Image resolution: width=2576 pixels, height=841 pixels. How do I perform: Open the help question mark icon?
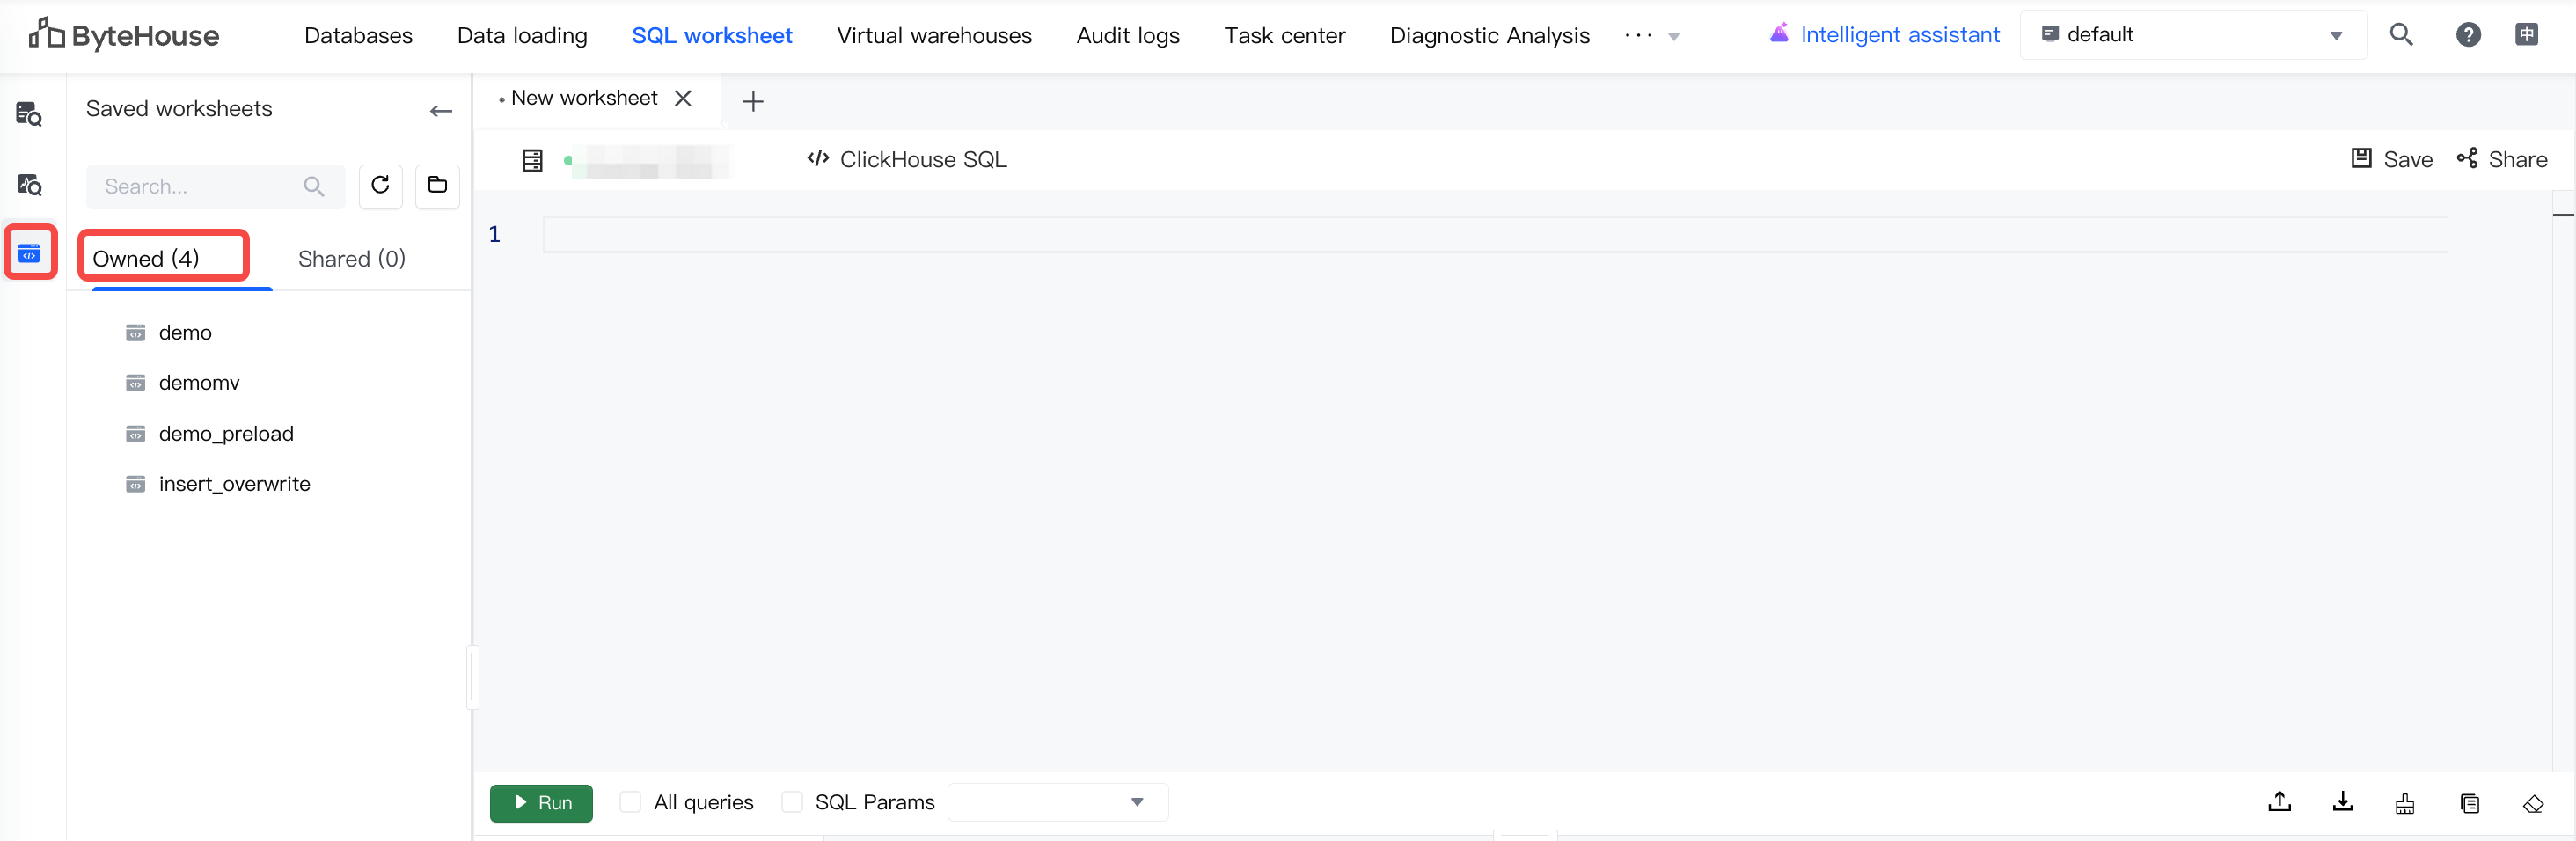pos(2467,35)
